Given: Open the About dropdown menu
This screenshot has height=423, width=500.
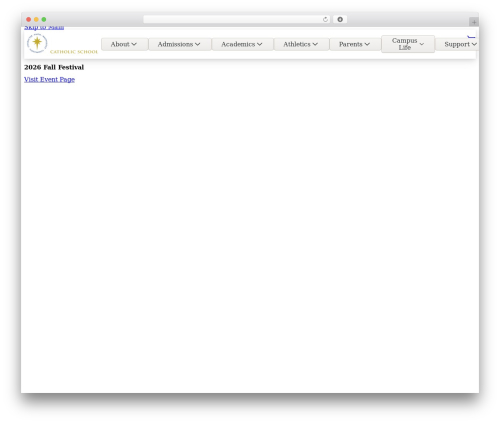Looking at the screenshot, I should point(124,44).
